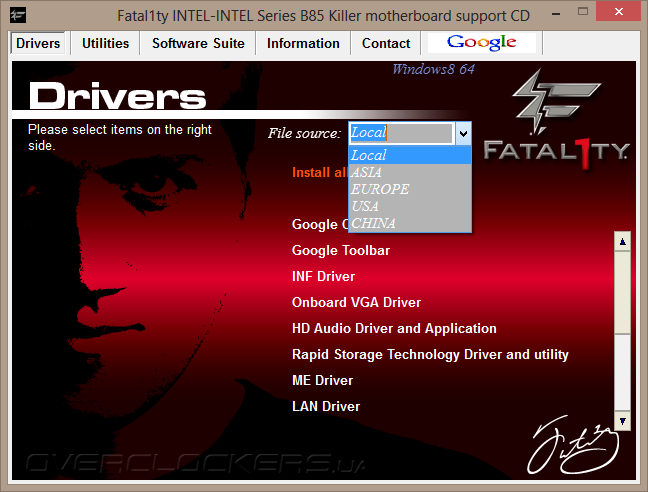
Task: Switch to the Utilities tab
Action: pyautogui.click(x=105, y=43)
